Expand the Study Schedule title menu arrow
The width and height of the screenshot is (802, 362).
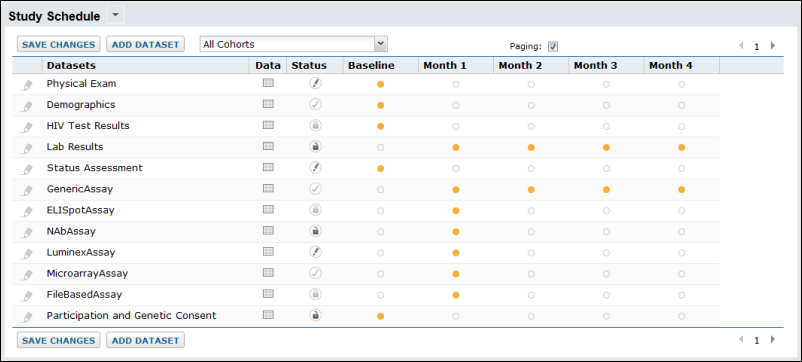click(x=115, y=15)
